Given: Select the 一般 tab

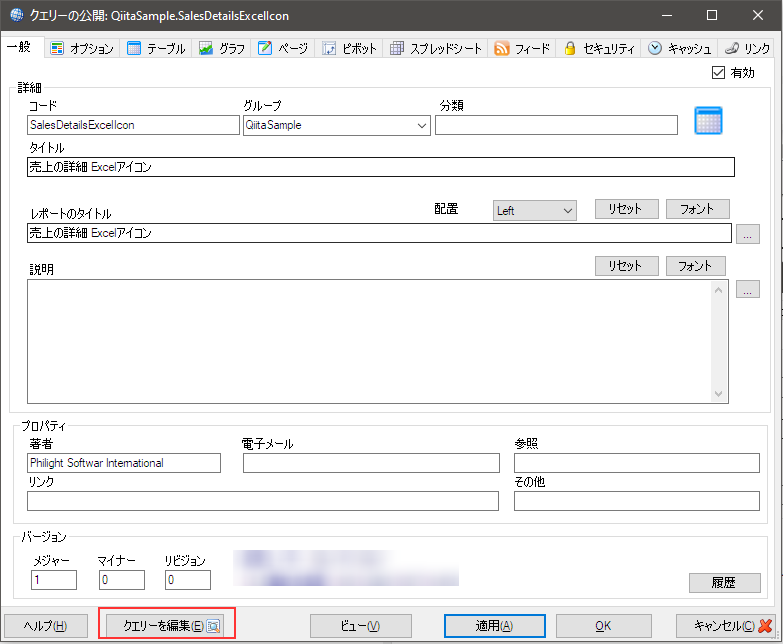Looking at the screenshot, I should click(20, 47).
